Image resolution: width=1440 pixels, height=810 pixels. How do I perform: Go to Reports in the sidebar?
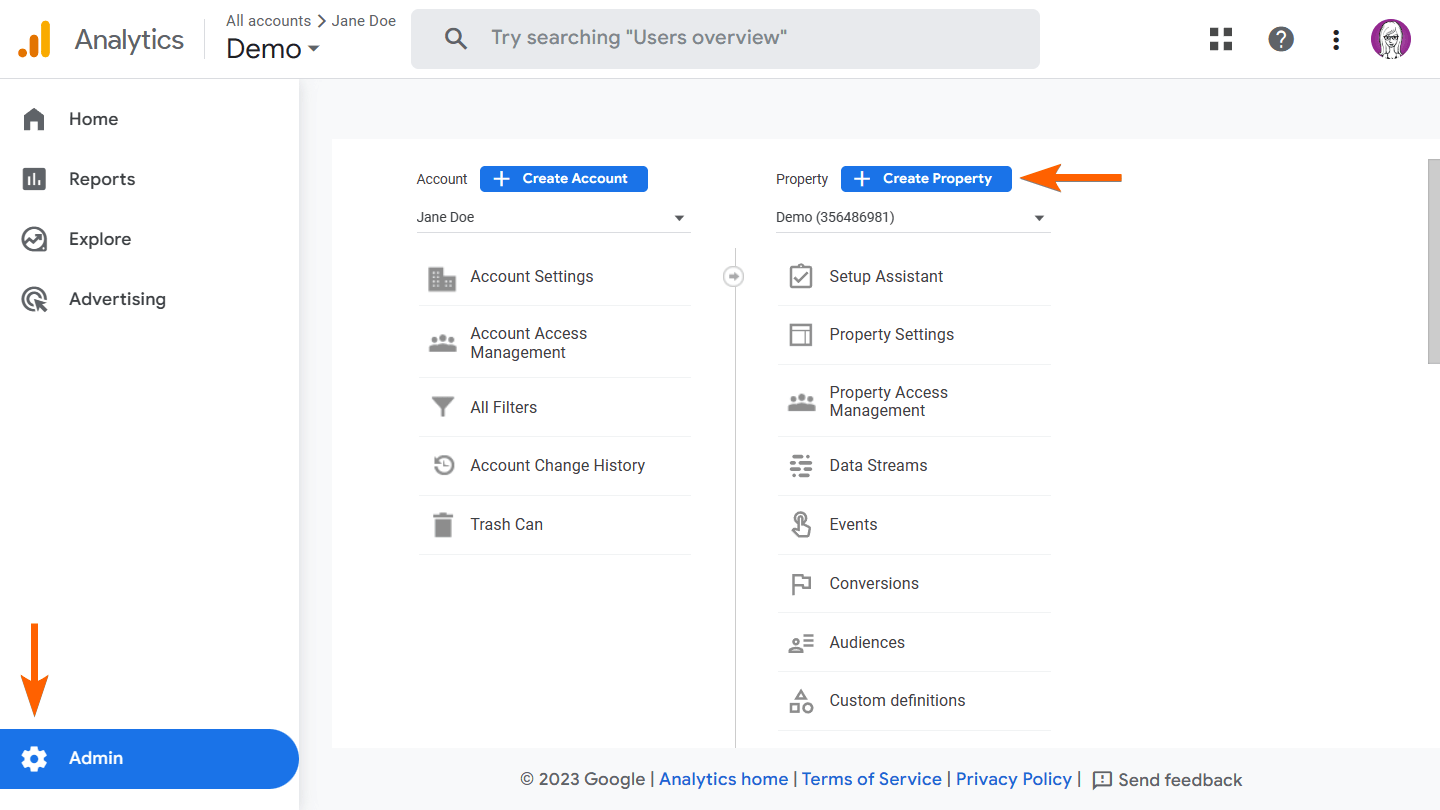click(x=102, y=179)
